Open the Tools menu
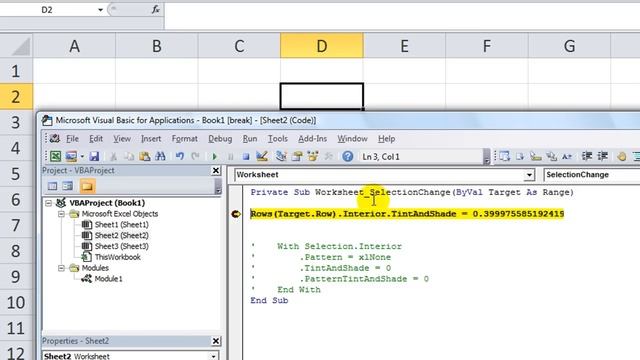Screen dimensions: 640x360 click(x=278, y=139)
